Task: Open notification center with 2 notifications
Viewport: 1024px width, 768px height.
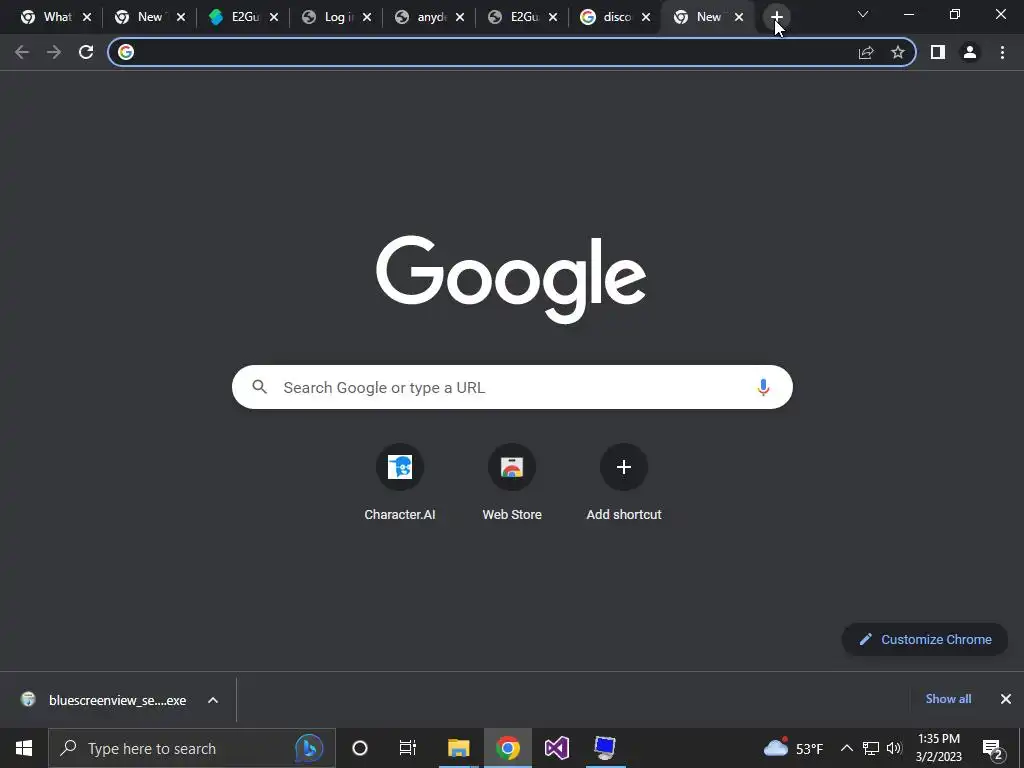Action: 993,748
